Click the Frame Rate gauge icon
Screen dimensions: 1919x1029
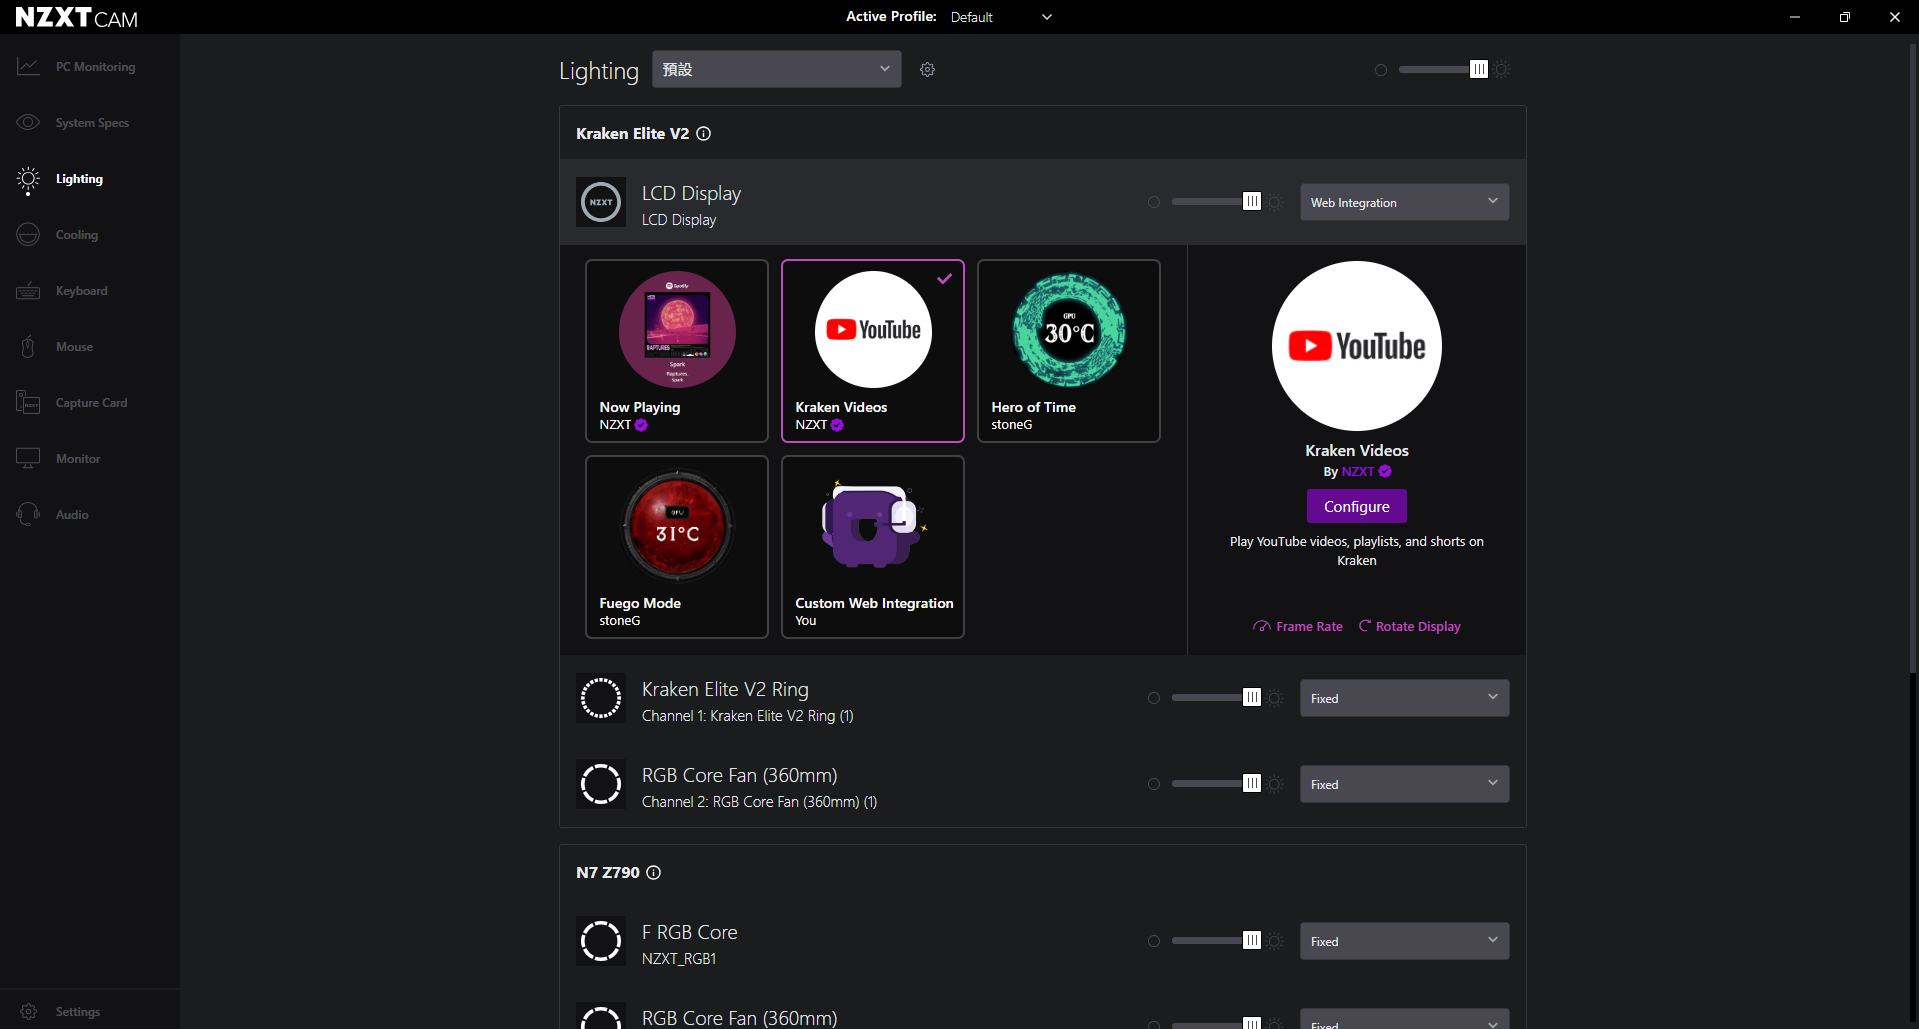click(1262, 627)
